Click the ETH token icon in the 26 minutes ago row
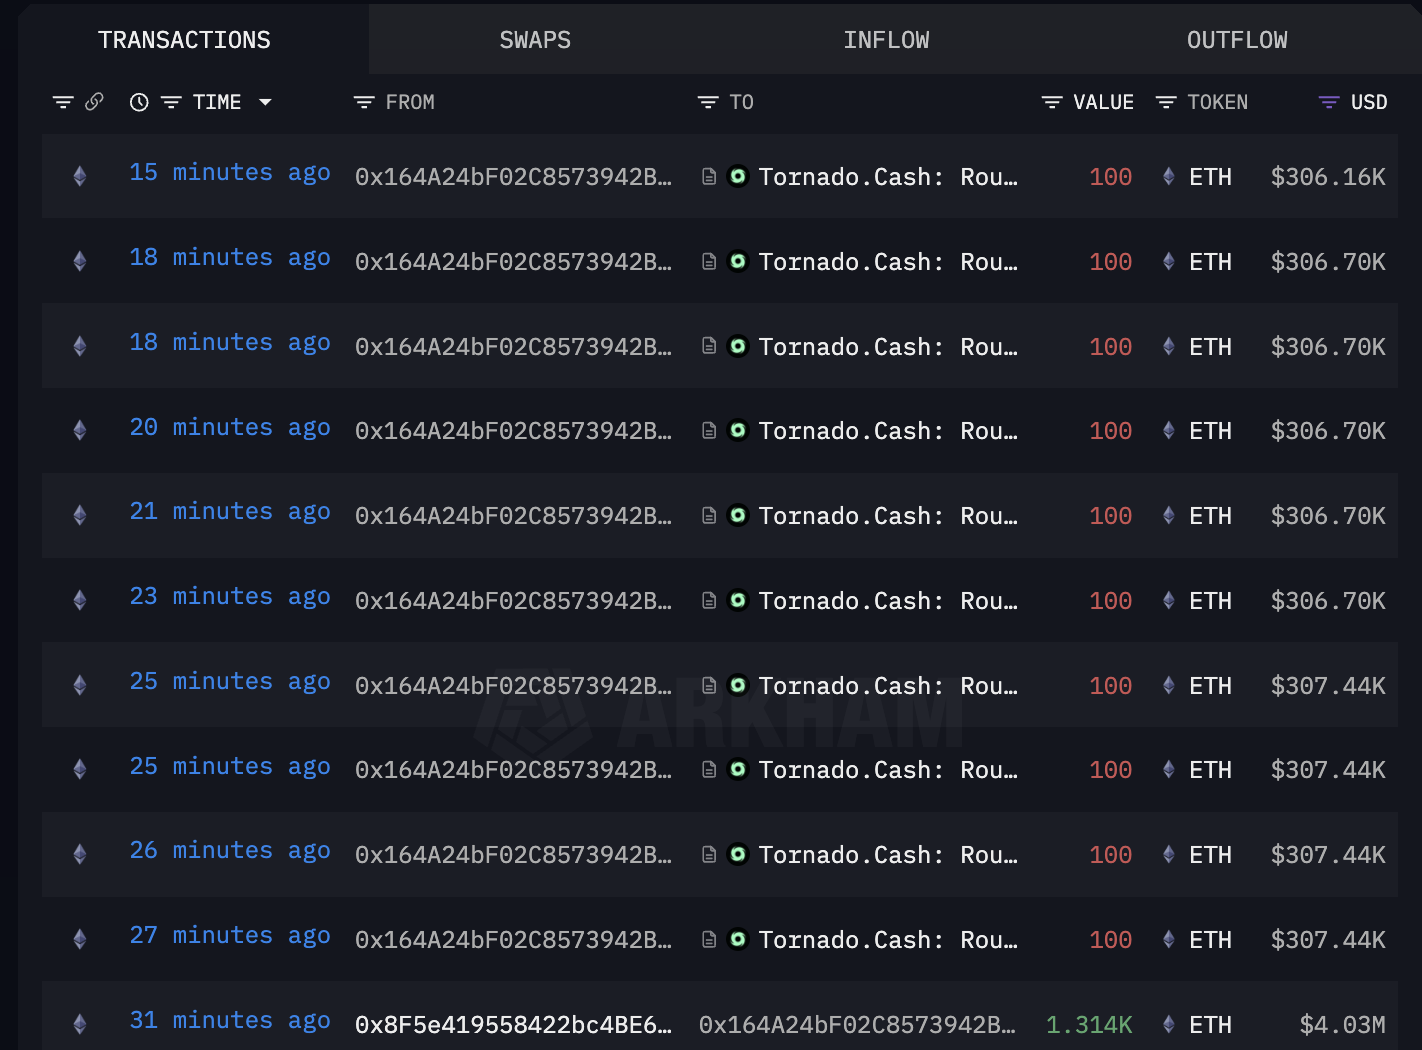Screen dimensions: 1422x1050 coord(1168,855)
